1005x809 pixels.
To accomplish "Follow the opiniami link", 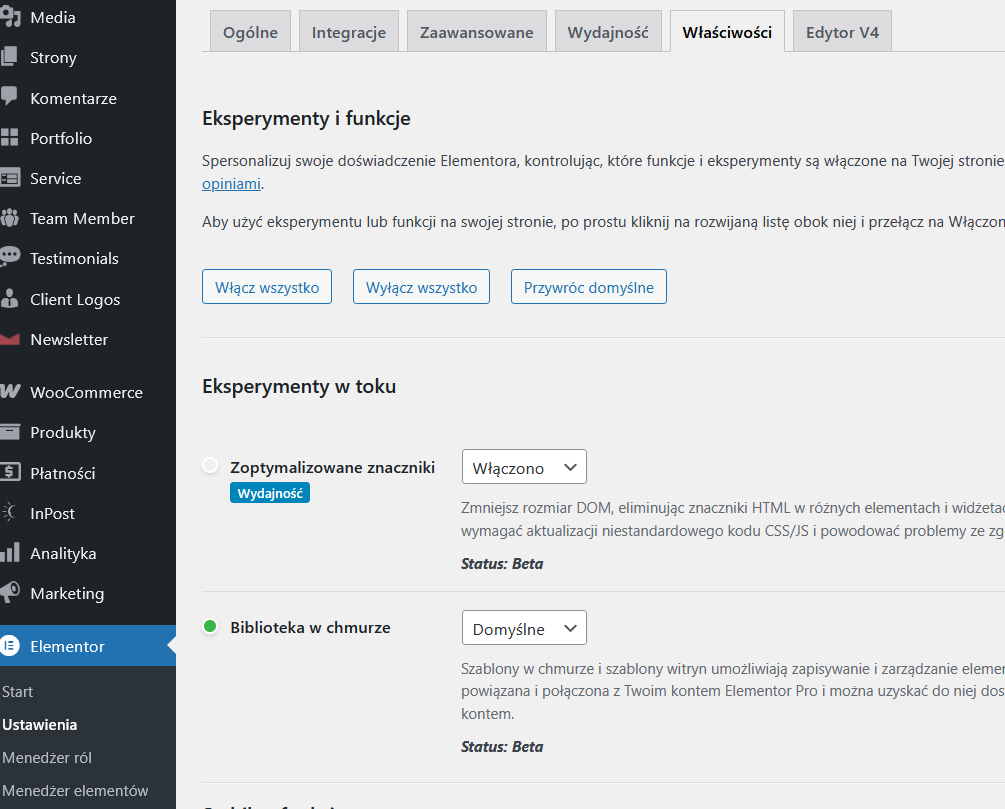I will pyautogui.click(x=232, y=184).
